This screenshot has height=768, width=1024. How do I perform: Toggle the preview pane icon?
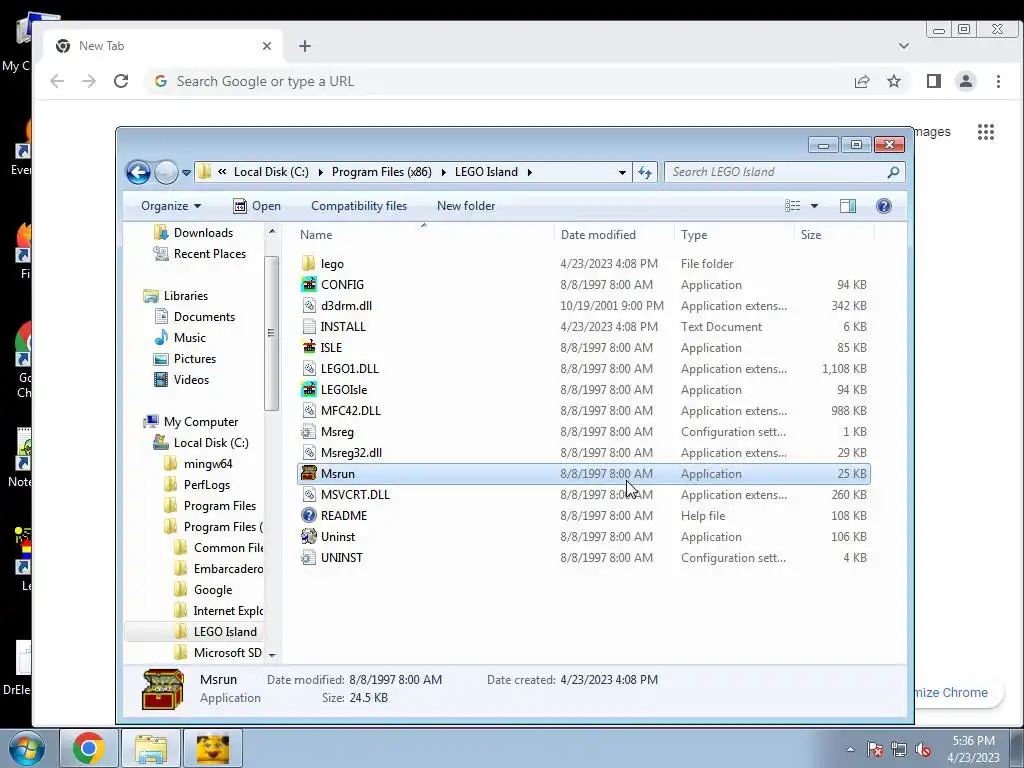848,206
